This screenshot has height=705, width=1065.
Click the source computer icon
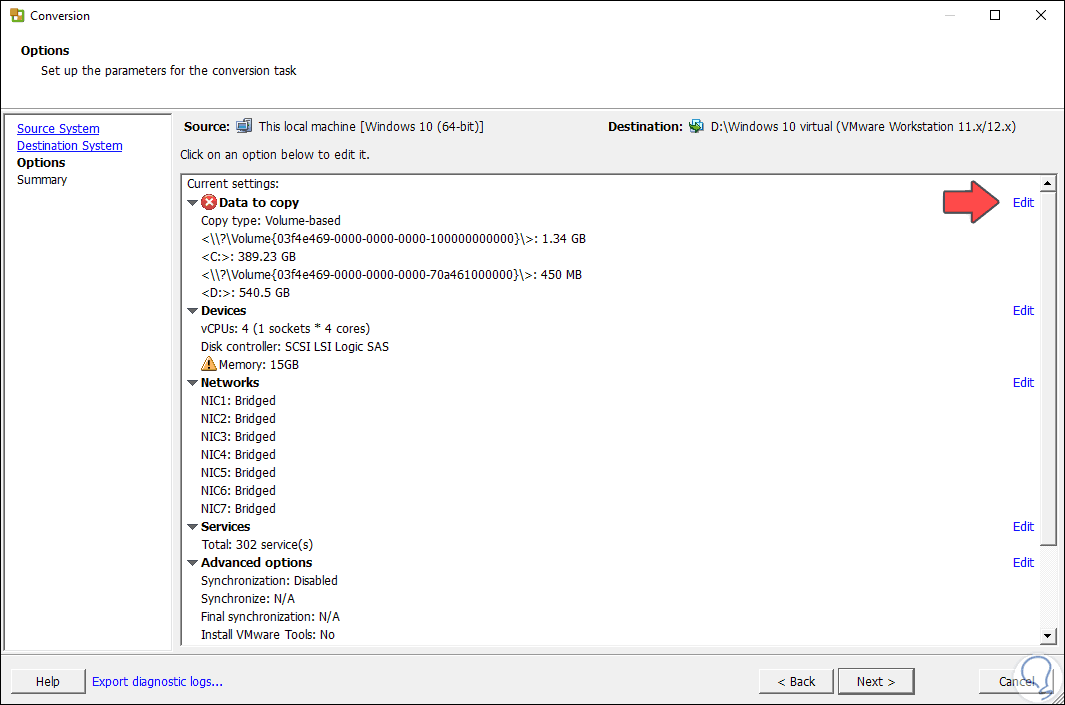[244, 127]
